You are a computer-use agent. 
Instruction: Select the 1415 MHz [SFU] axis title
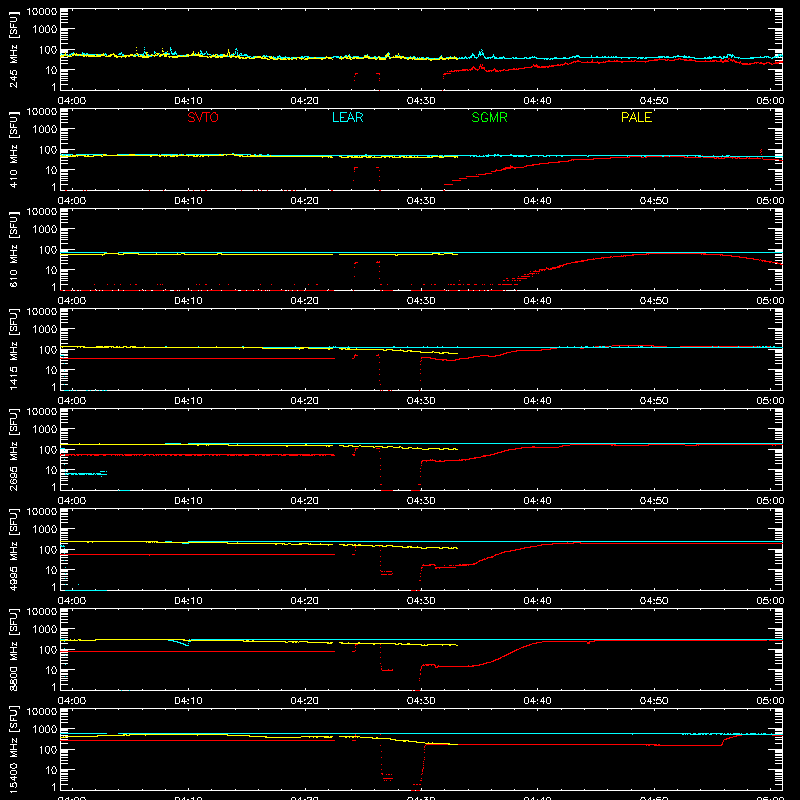[x=14, y=349]
